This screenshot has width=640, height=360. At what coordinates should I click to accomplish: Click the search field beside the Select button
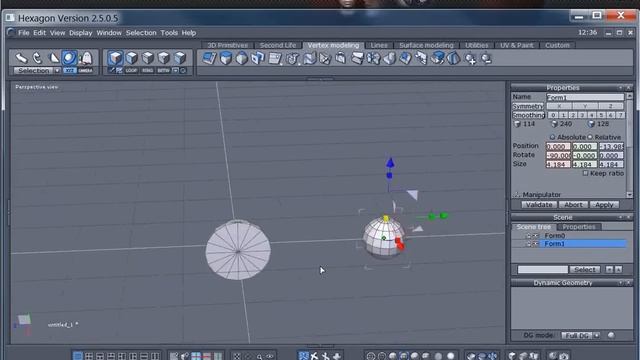point(542,269)
